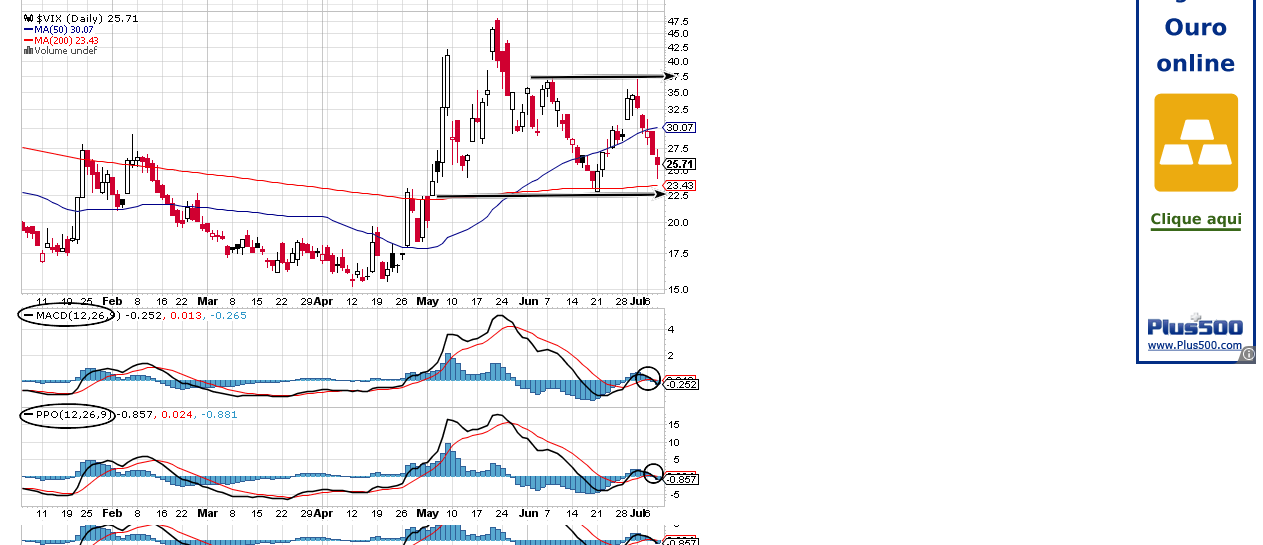Click the 'PPO(12,26,9)' indicator label
This screenshot has height=545, width=1263.
[69, 414]
